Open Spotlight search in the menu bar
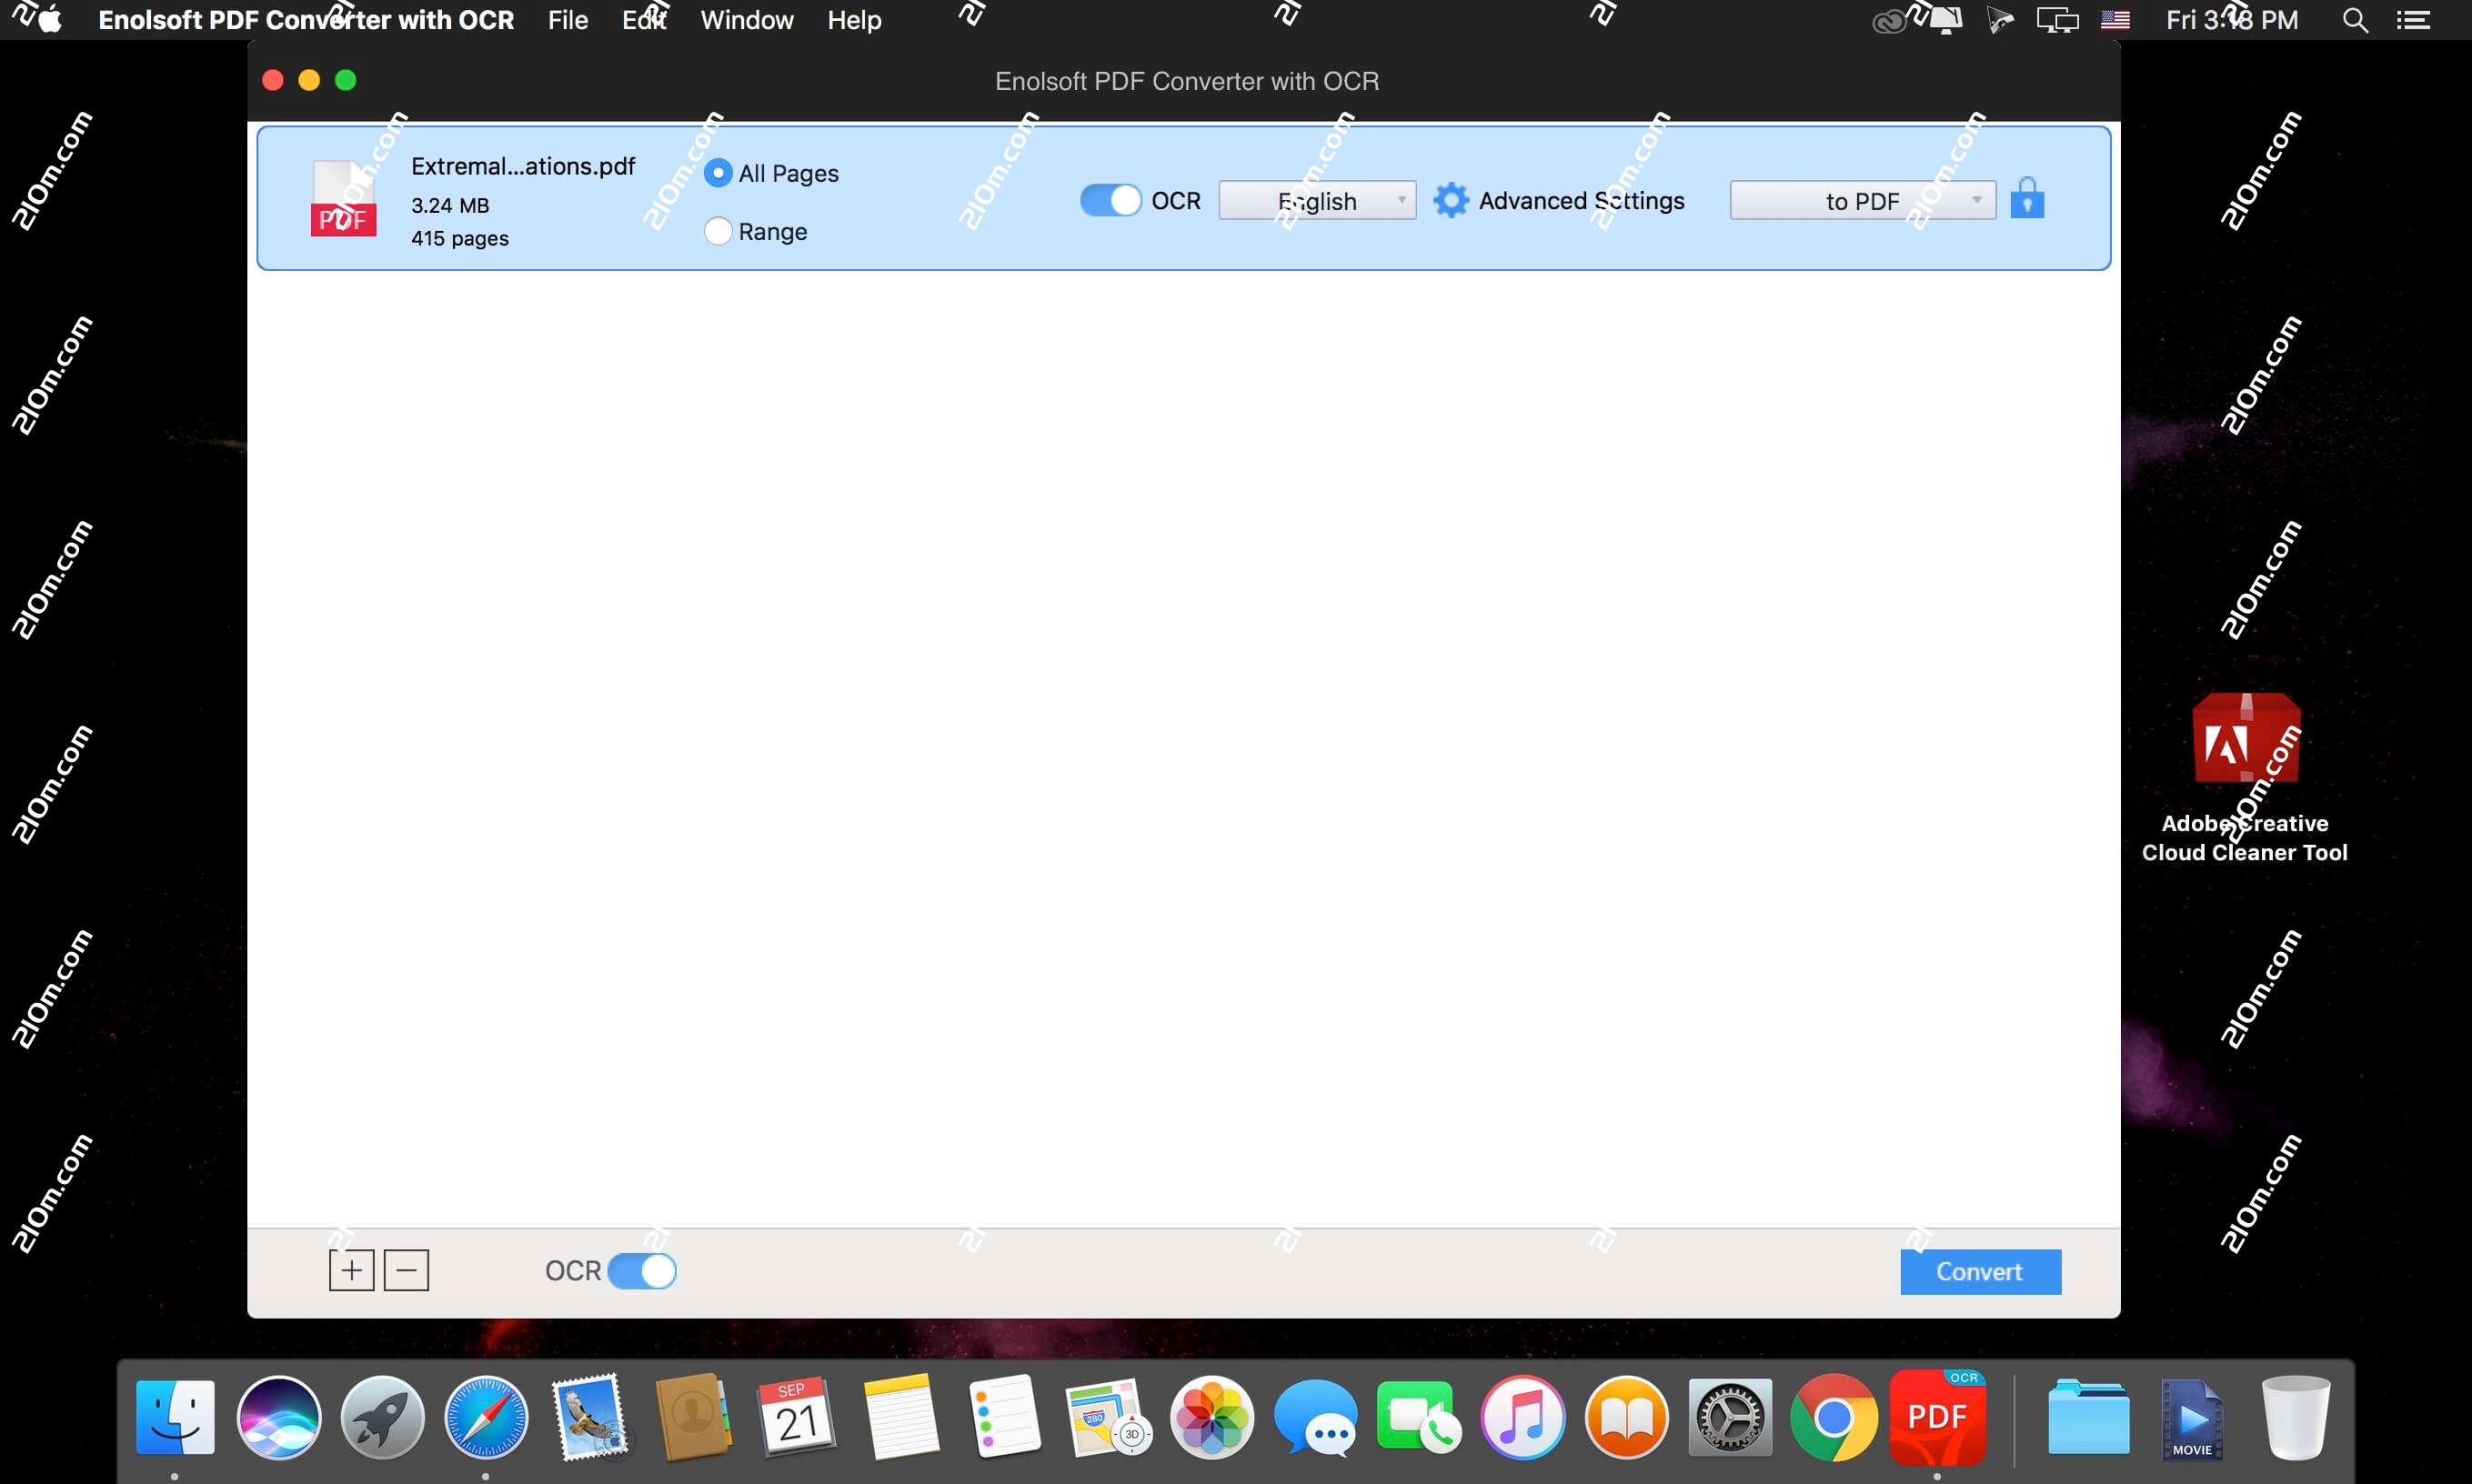Viewport: 2472px width, 1484px height. pos(2356,19)
